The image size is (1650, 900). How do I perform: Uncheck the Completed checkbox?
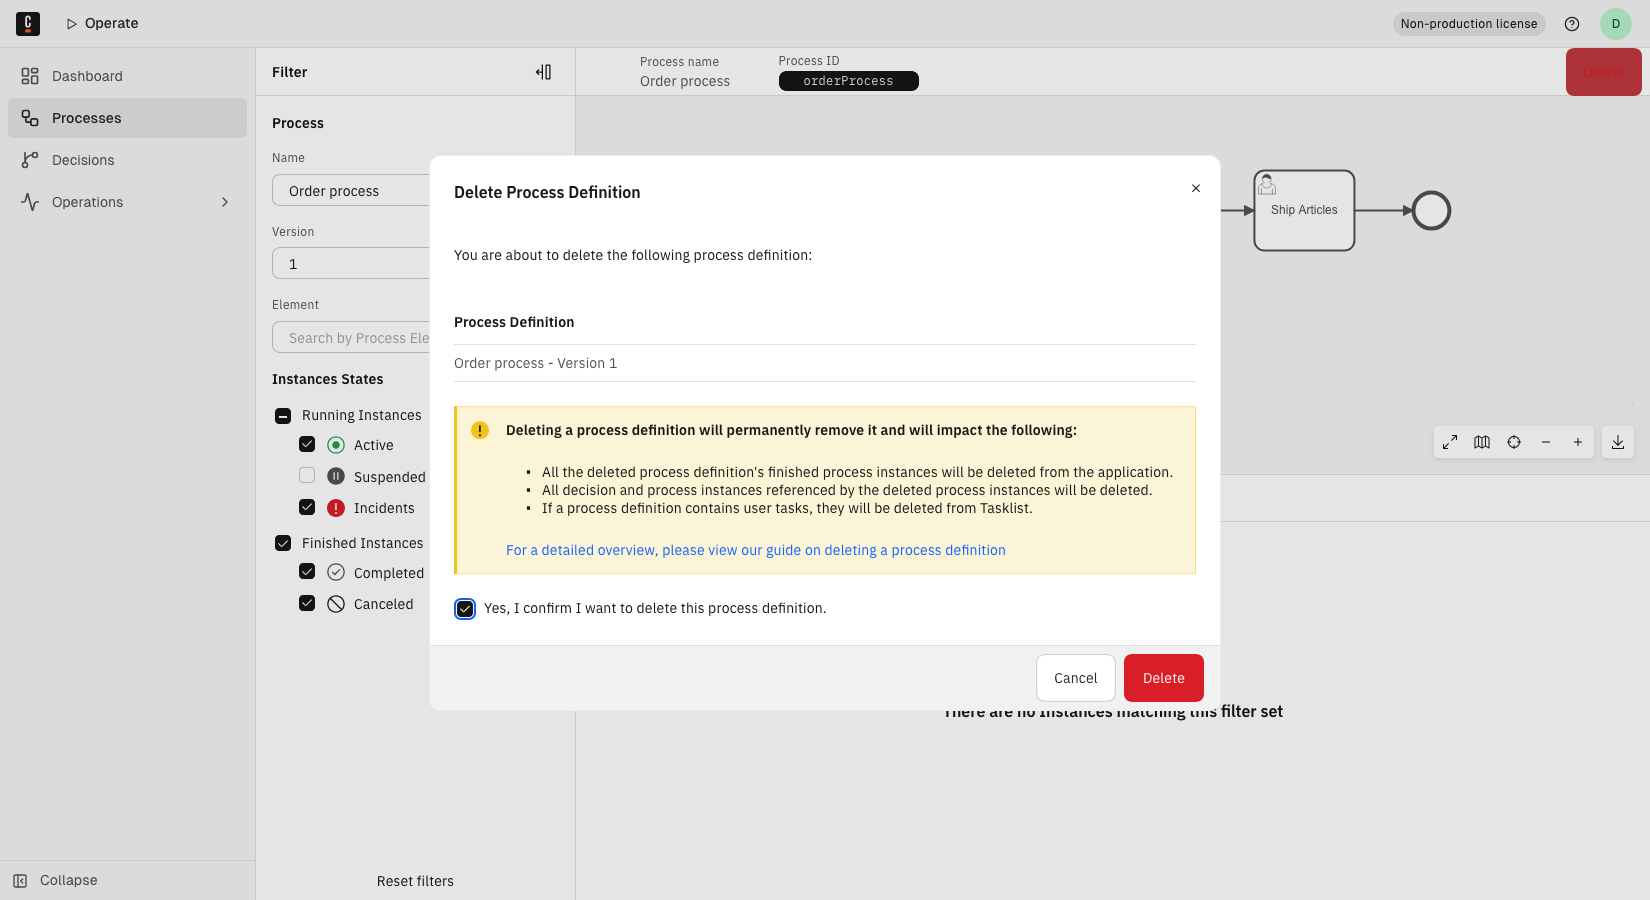click(x=307, y=571)
